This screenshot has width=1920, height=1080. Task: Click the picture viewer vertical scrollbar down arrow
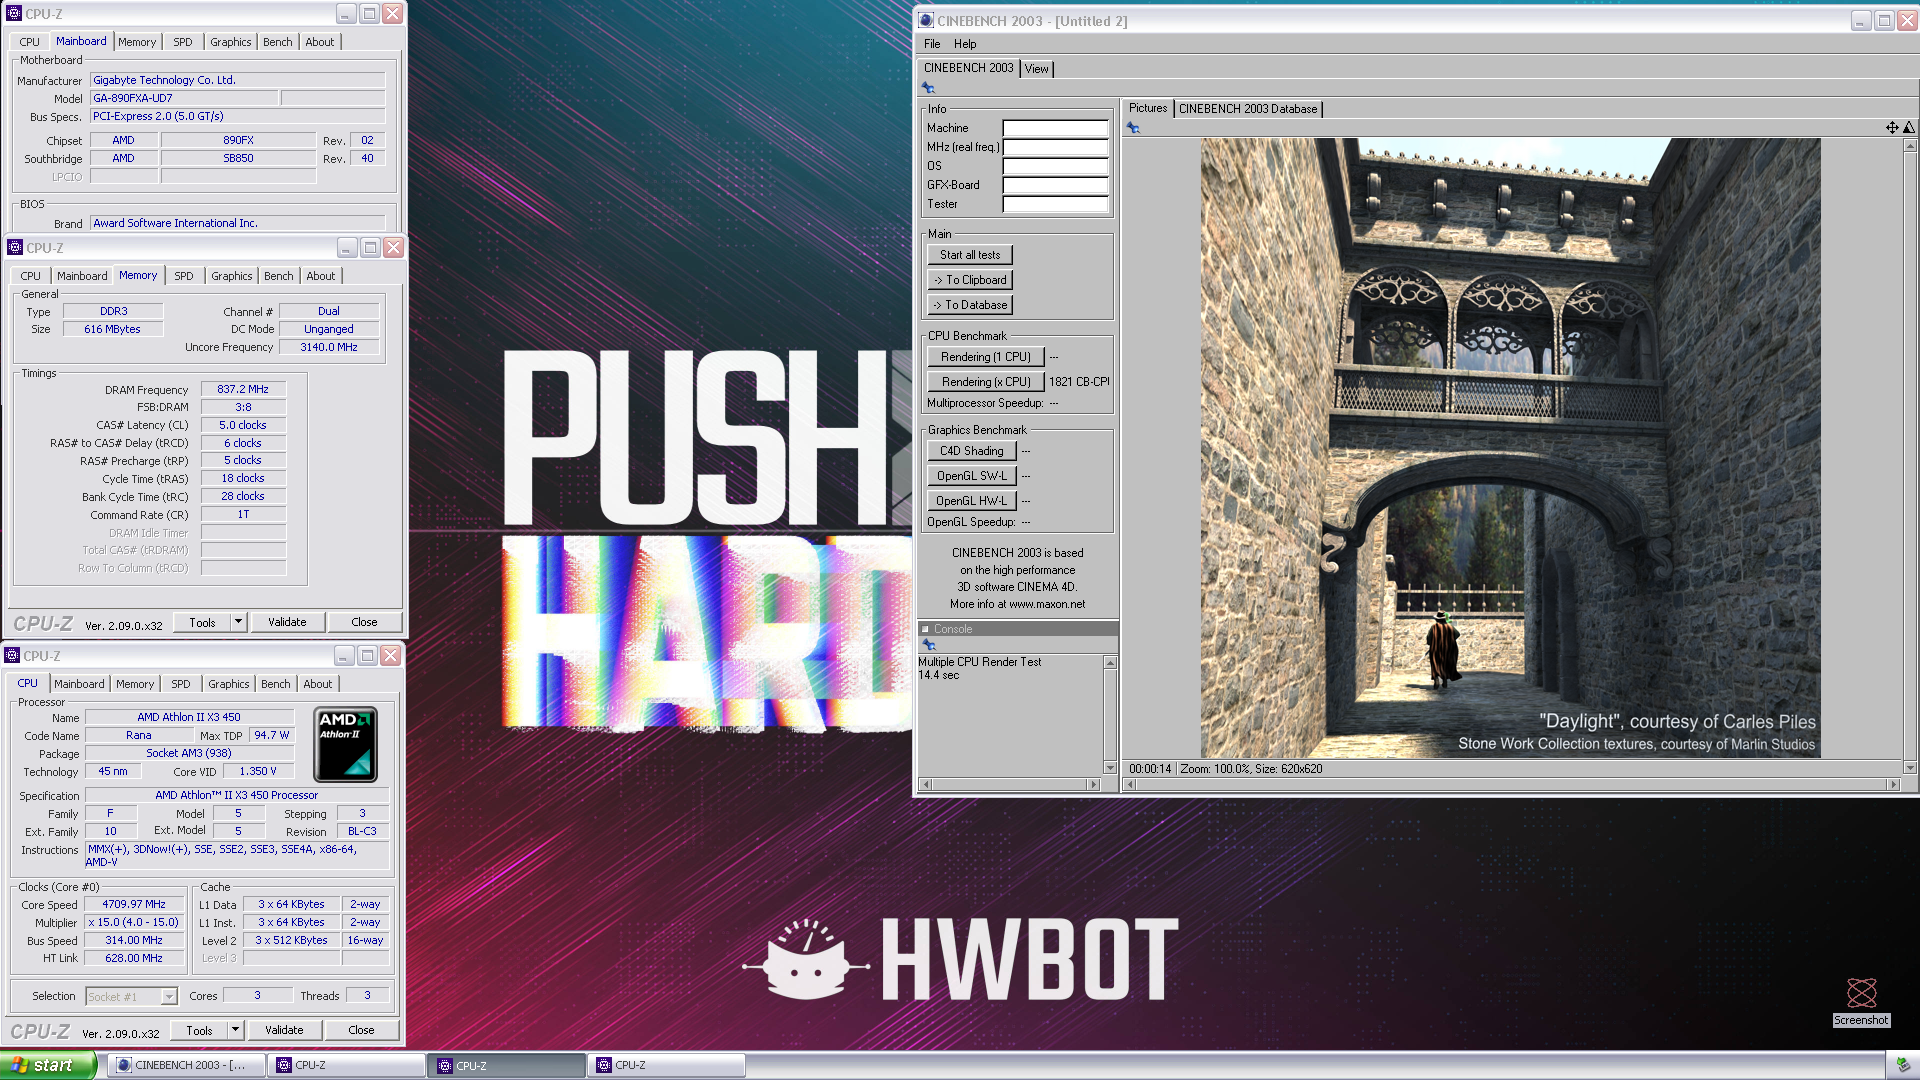[1910, 768]
